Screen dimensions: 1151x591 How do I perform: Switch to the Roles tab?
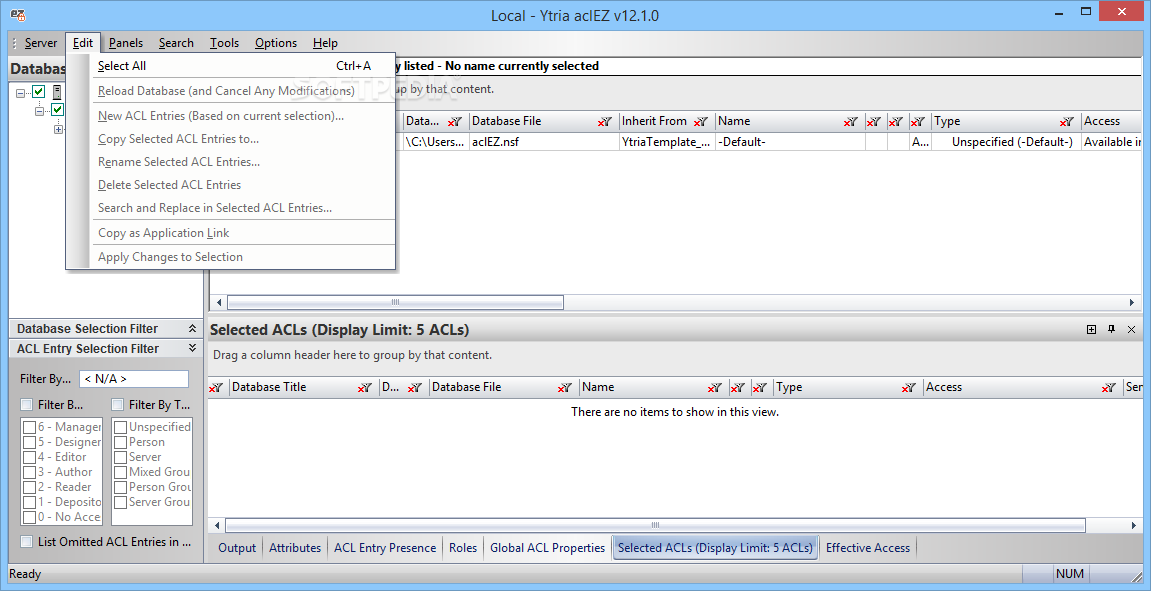pyautogui.click(x=463, y=548)
